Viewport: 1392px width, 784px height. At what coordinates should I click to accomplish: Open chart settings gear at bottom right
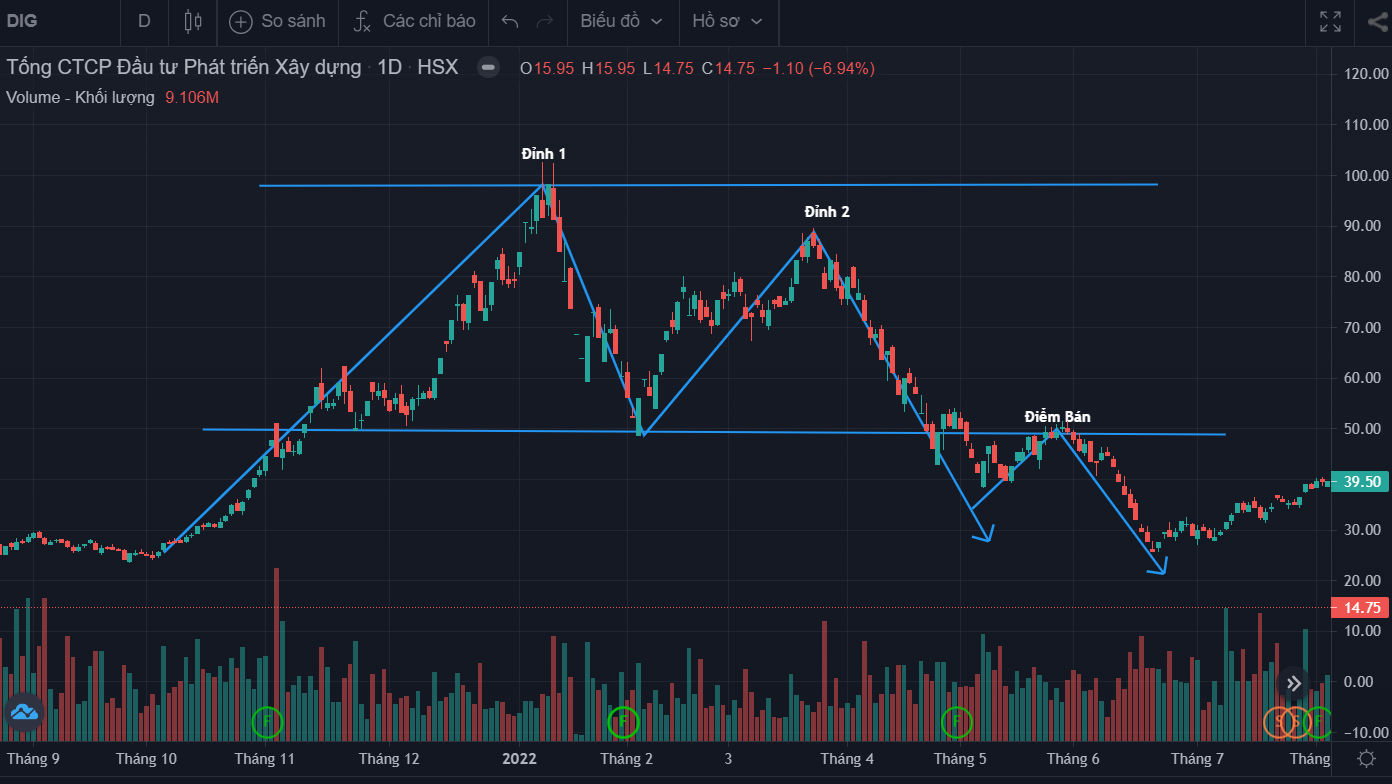pyautogui.click(x=1366, y=759)
